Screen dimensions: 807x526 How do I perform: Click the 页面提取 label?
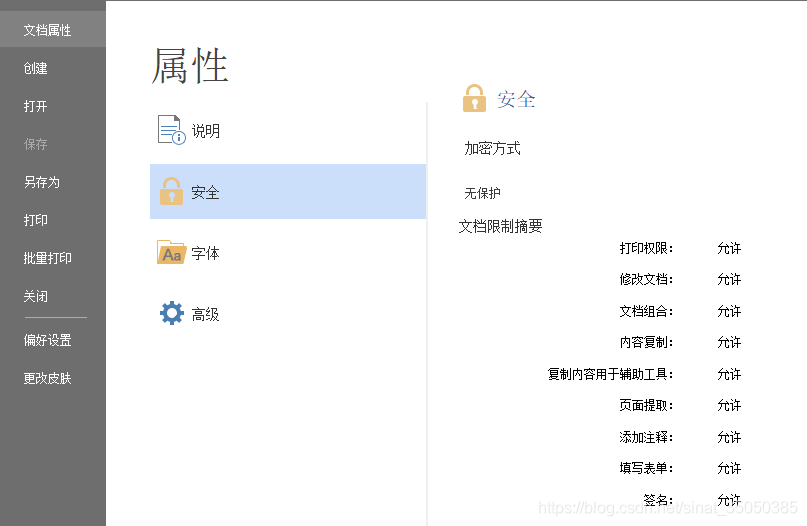click(646, 405)
